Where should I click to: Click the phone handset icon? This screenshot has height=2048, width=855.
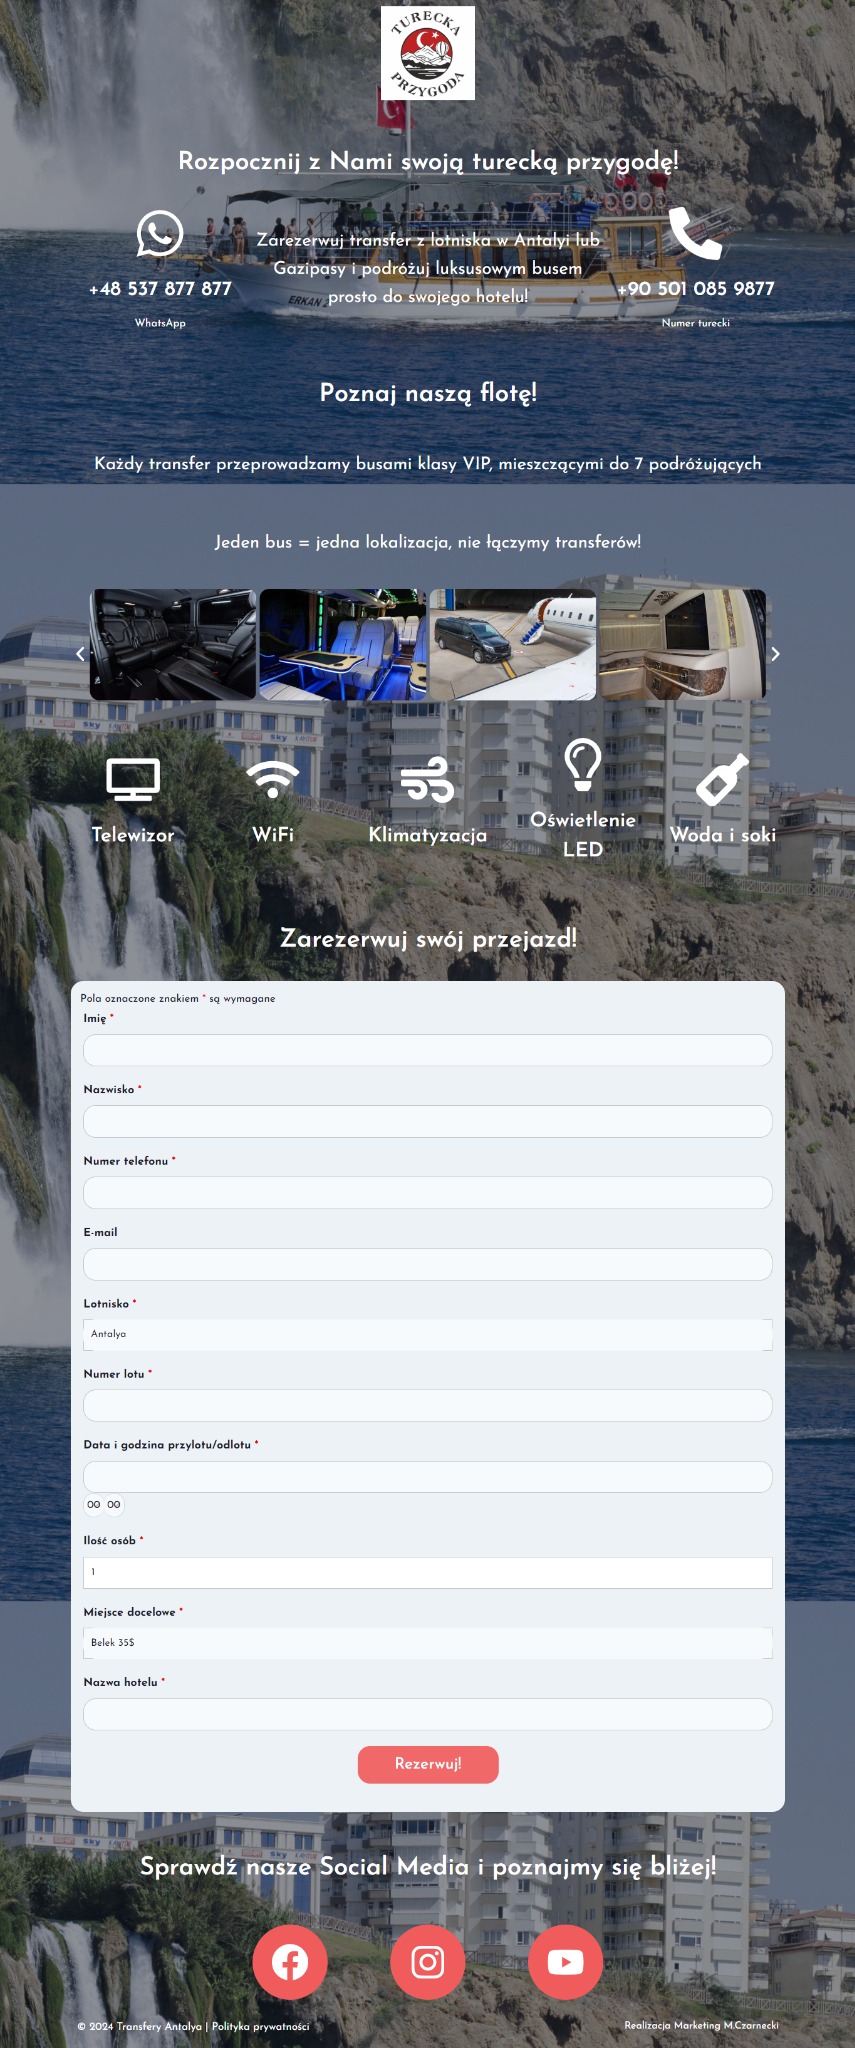coord(695,234)
